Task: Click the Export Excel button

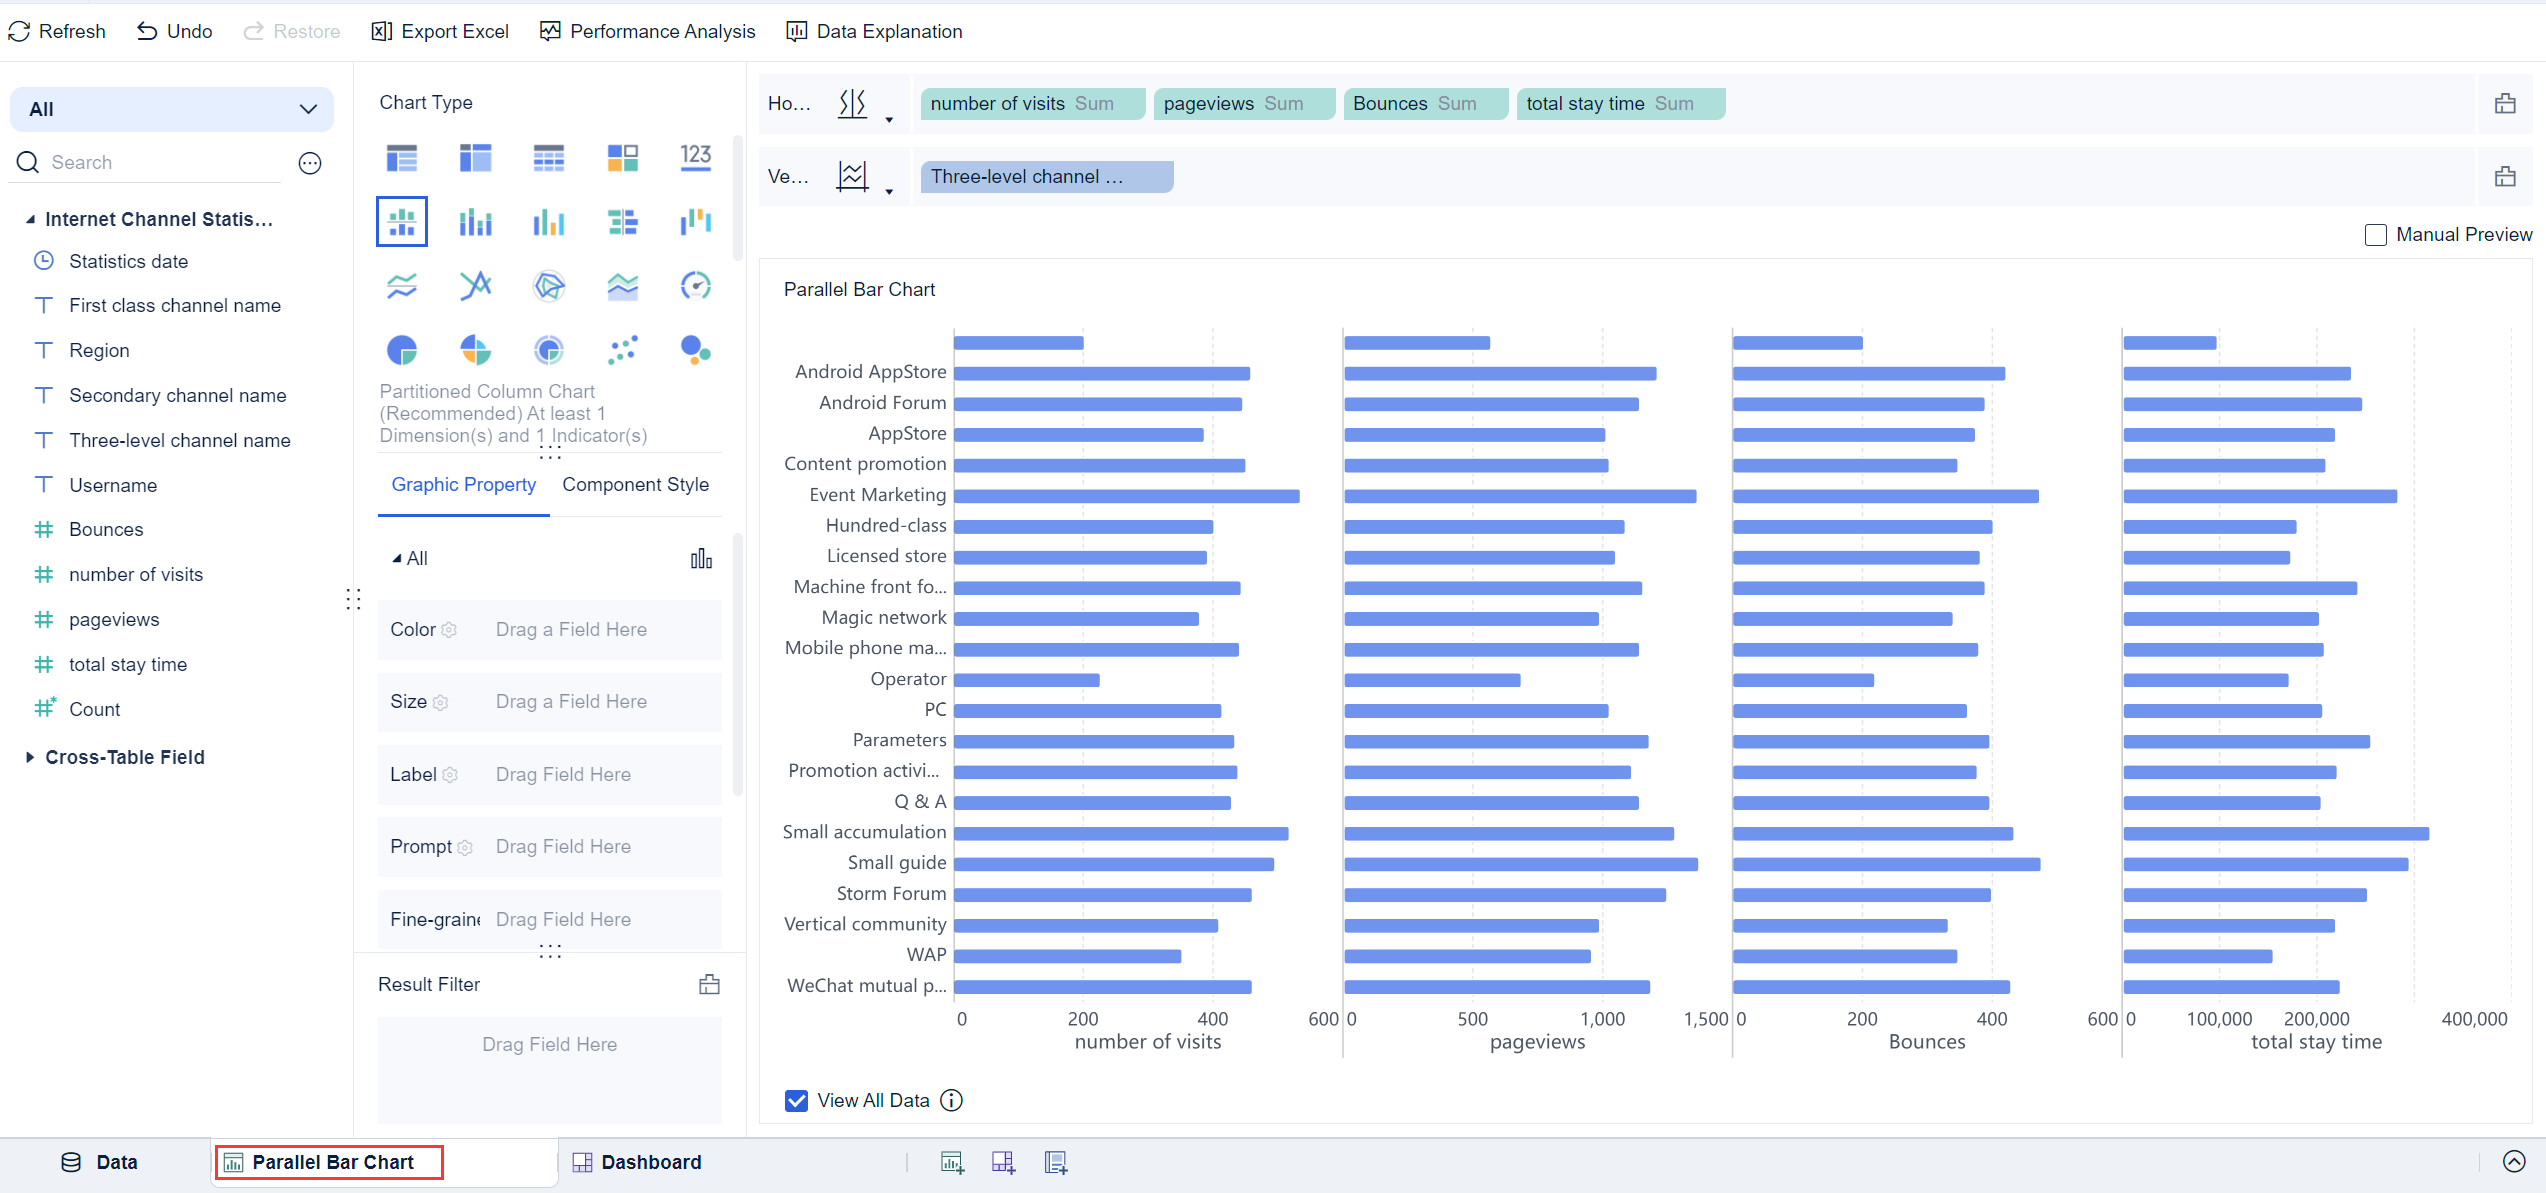Action: pyautogui.click(x=440, y=31)
